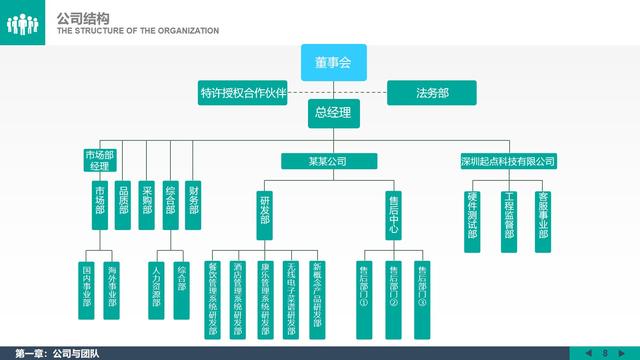The width and height of the screenshot is (640, 360).
Task: Click the people group icon in header
Action: [22, 24]
